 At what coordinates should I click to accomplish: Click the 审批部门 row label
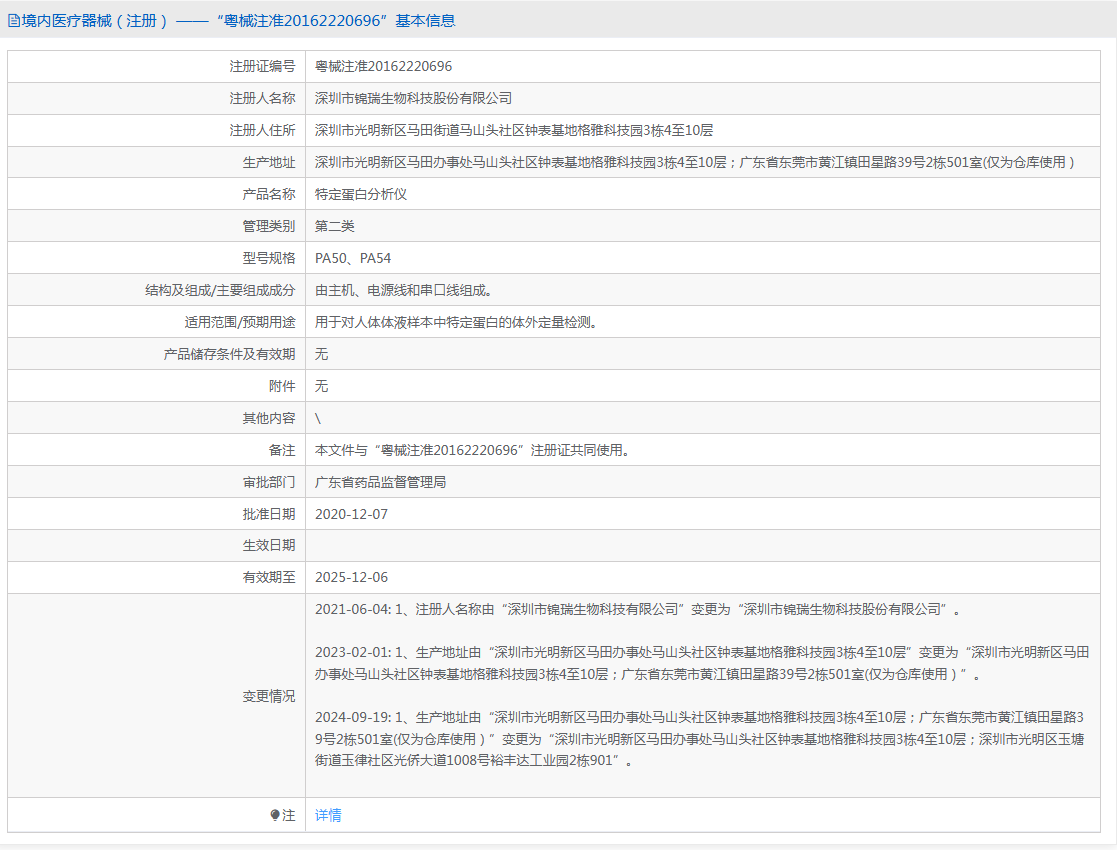tap(269, 482)
